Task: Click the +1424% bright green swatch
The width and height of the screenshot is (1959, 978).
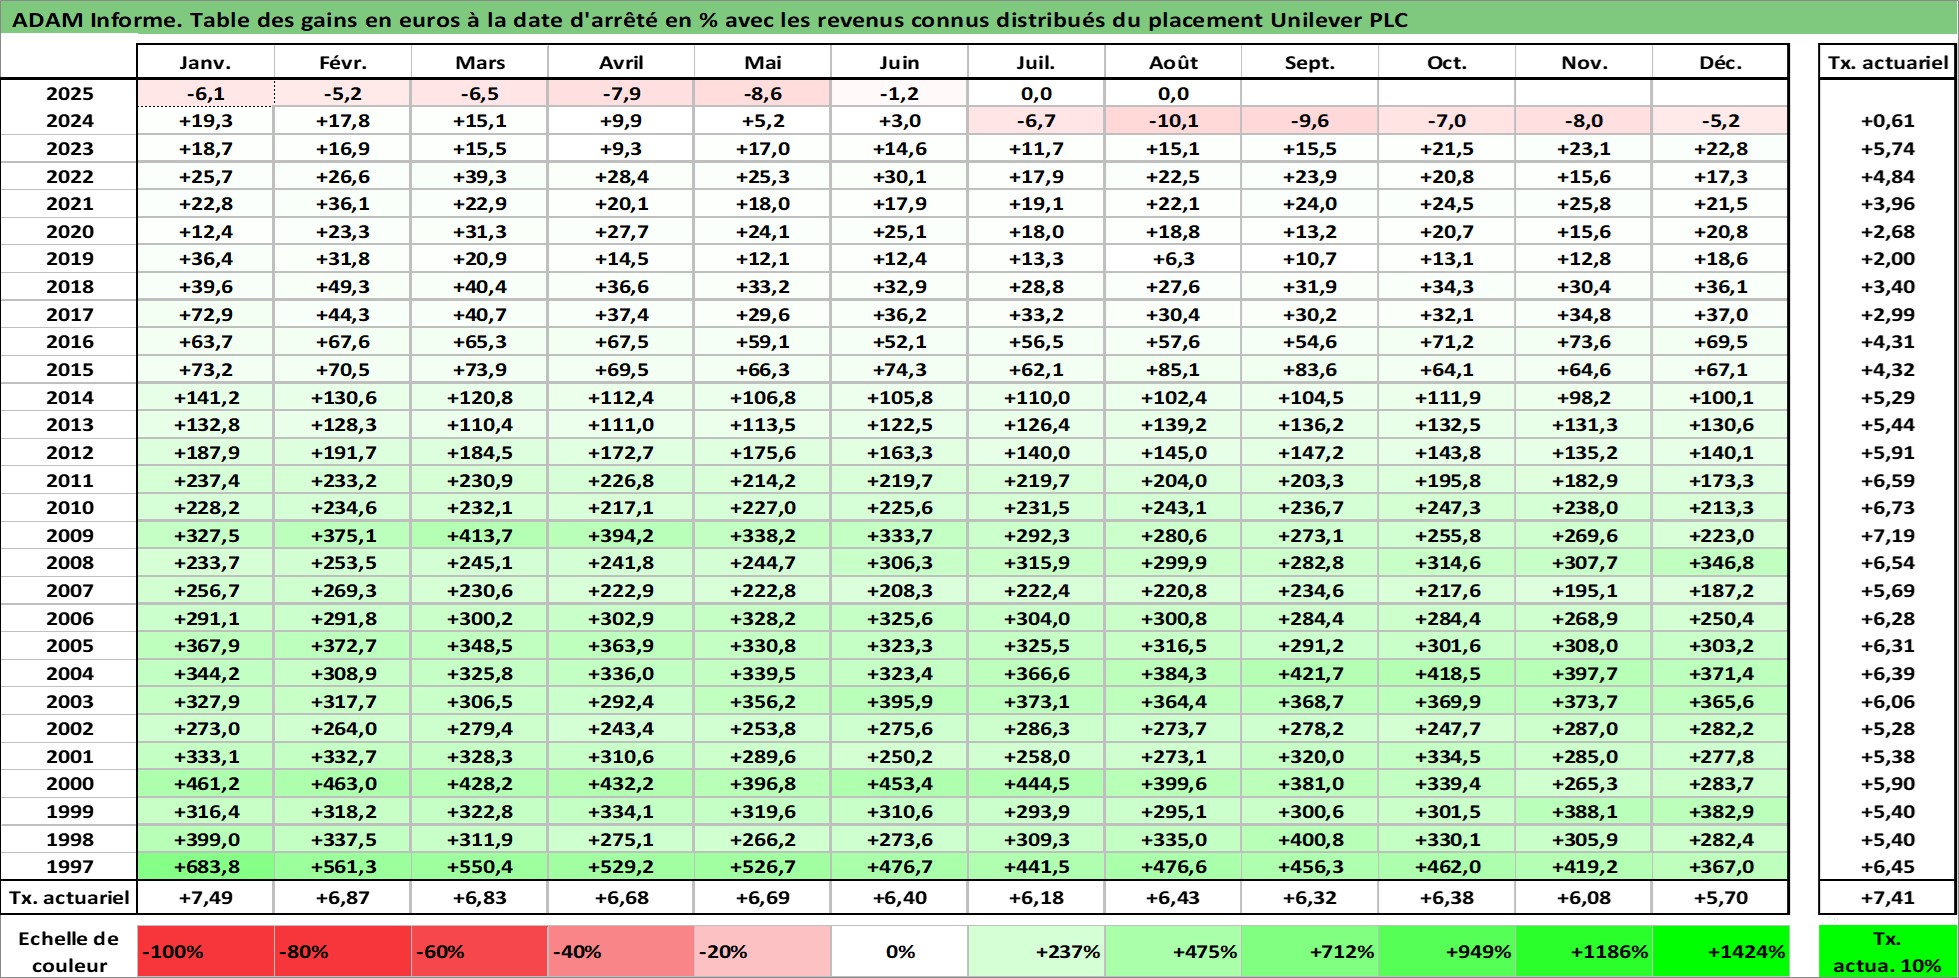Action: tap(1721, 951)
